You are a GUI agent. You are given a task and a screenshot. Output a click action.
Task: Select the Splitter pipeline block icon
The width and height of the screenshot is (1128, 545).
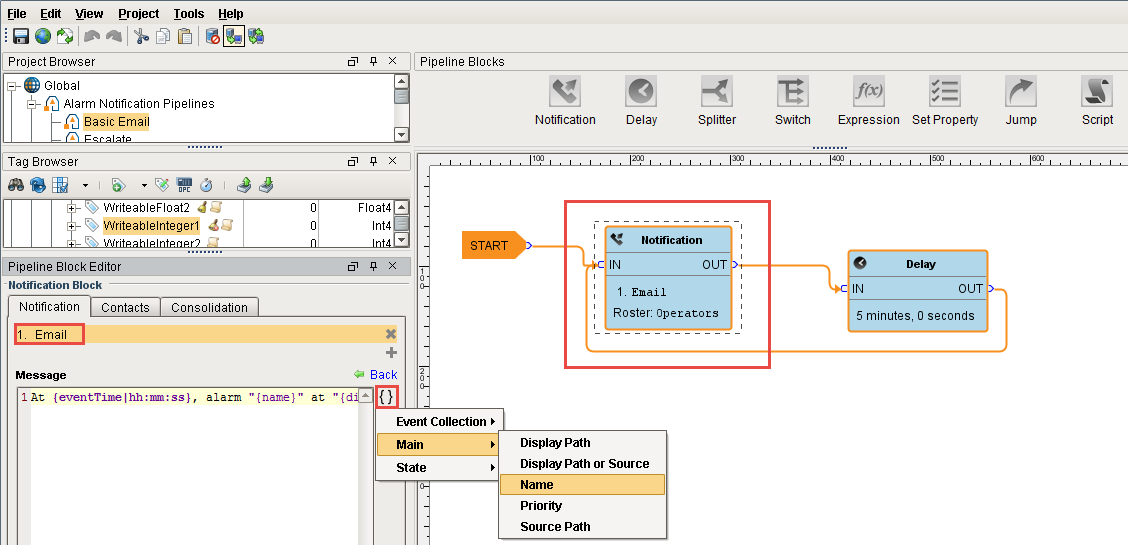pos(716,93)
